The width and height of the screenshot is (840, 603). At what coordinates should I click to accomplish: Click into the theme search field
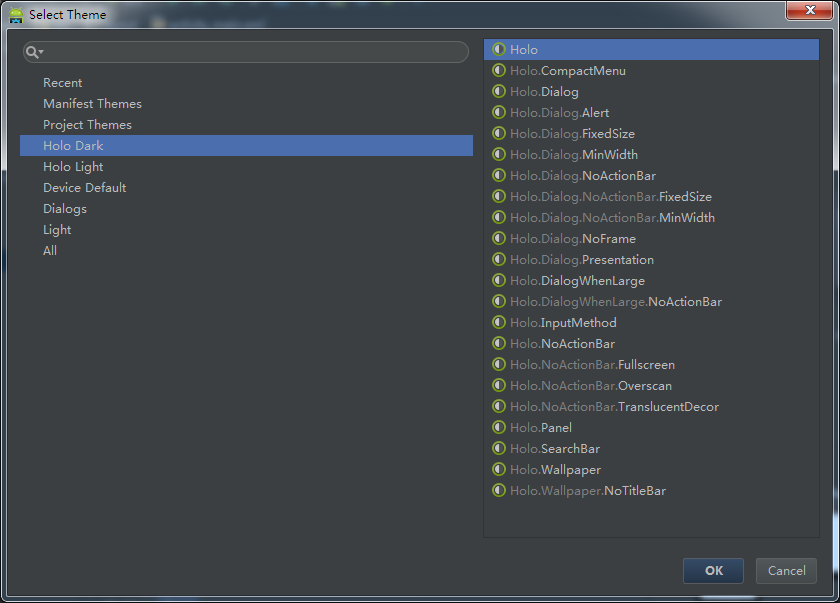tap(254, 52)
